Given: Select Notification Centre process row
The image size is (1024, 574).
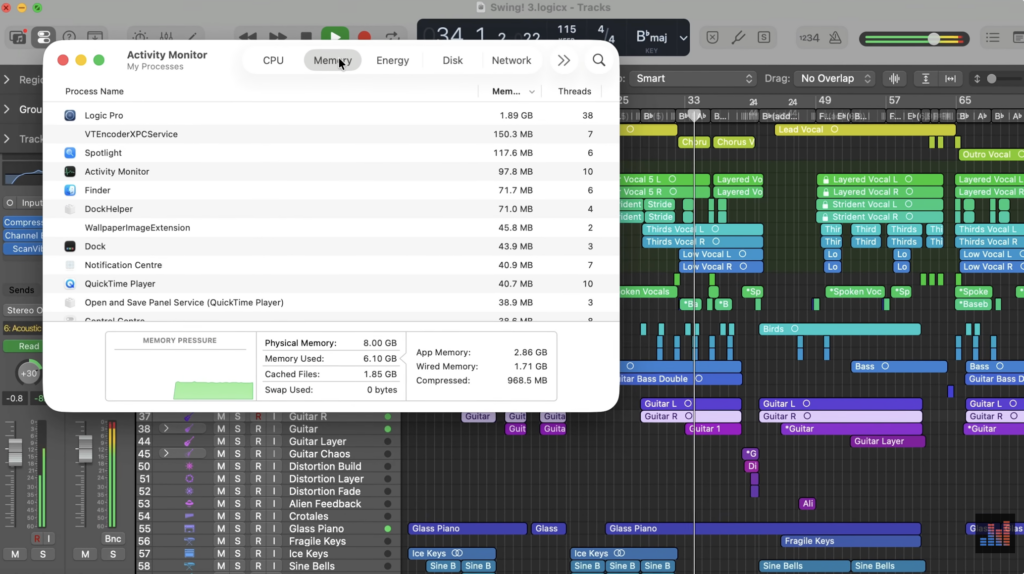Looking at the screenshot, I should pyautogui.click(x=331, y=265).
